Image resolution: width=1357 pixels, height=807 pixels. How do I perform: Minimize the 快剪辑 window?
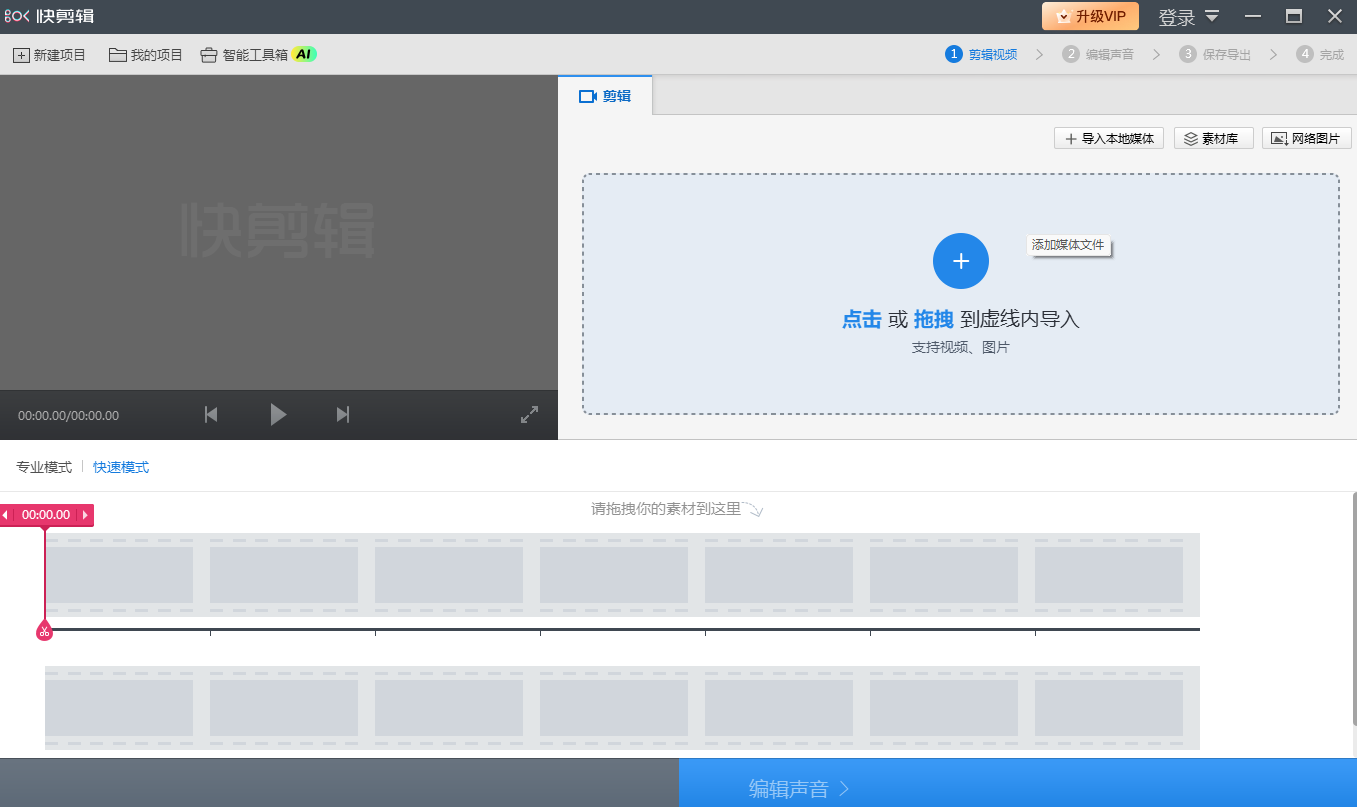pyautogui.click(x=1252, y=16)
